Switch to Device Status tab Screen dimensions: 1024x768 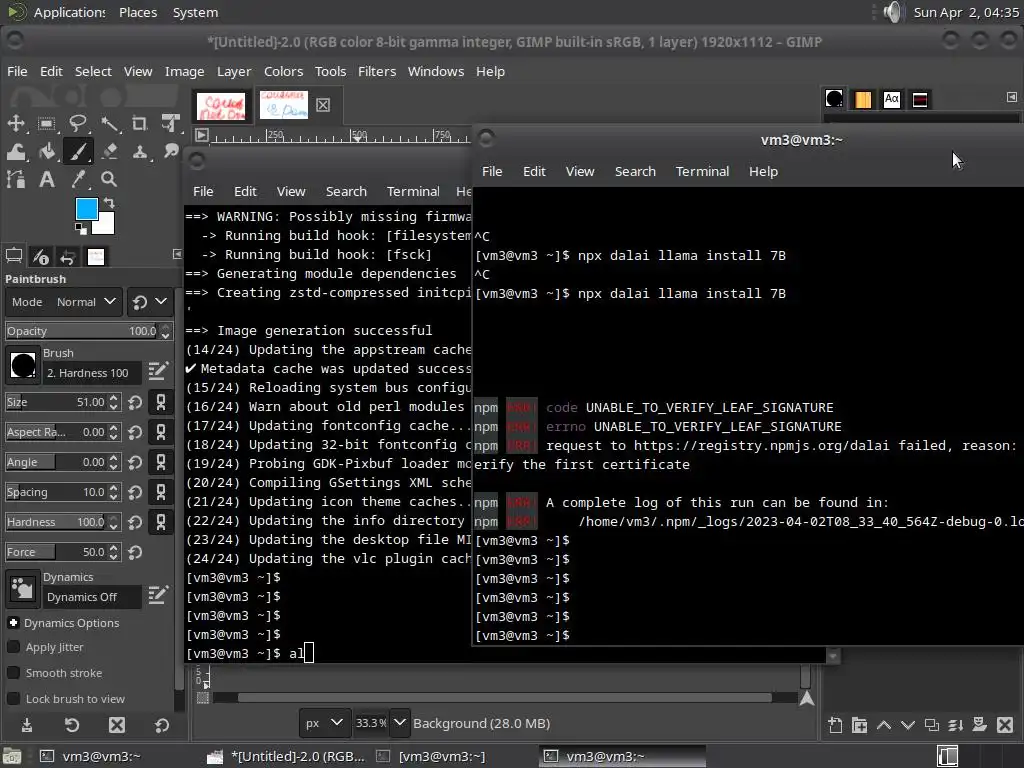coord(41,257)
